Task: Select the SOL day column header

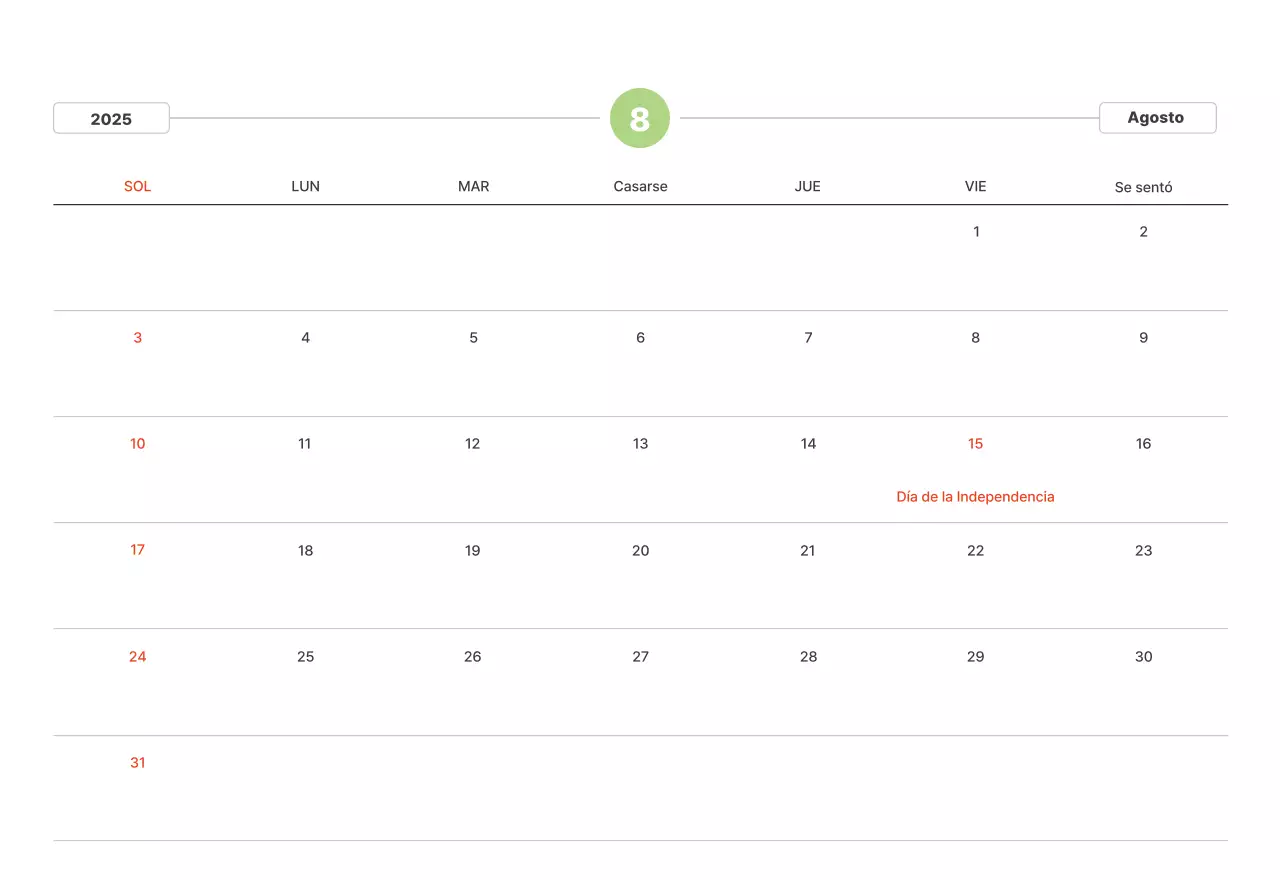Action: pos(138,186)
